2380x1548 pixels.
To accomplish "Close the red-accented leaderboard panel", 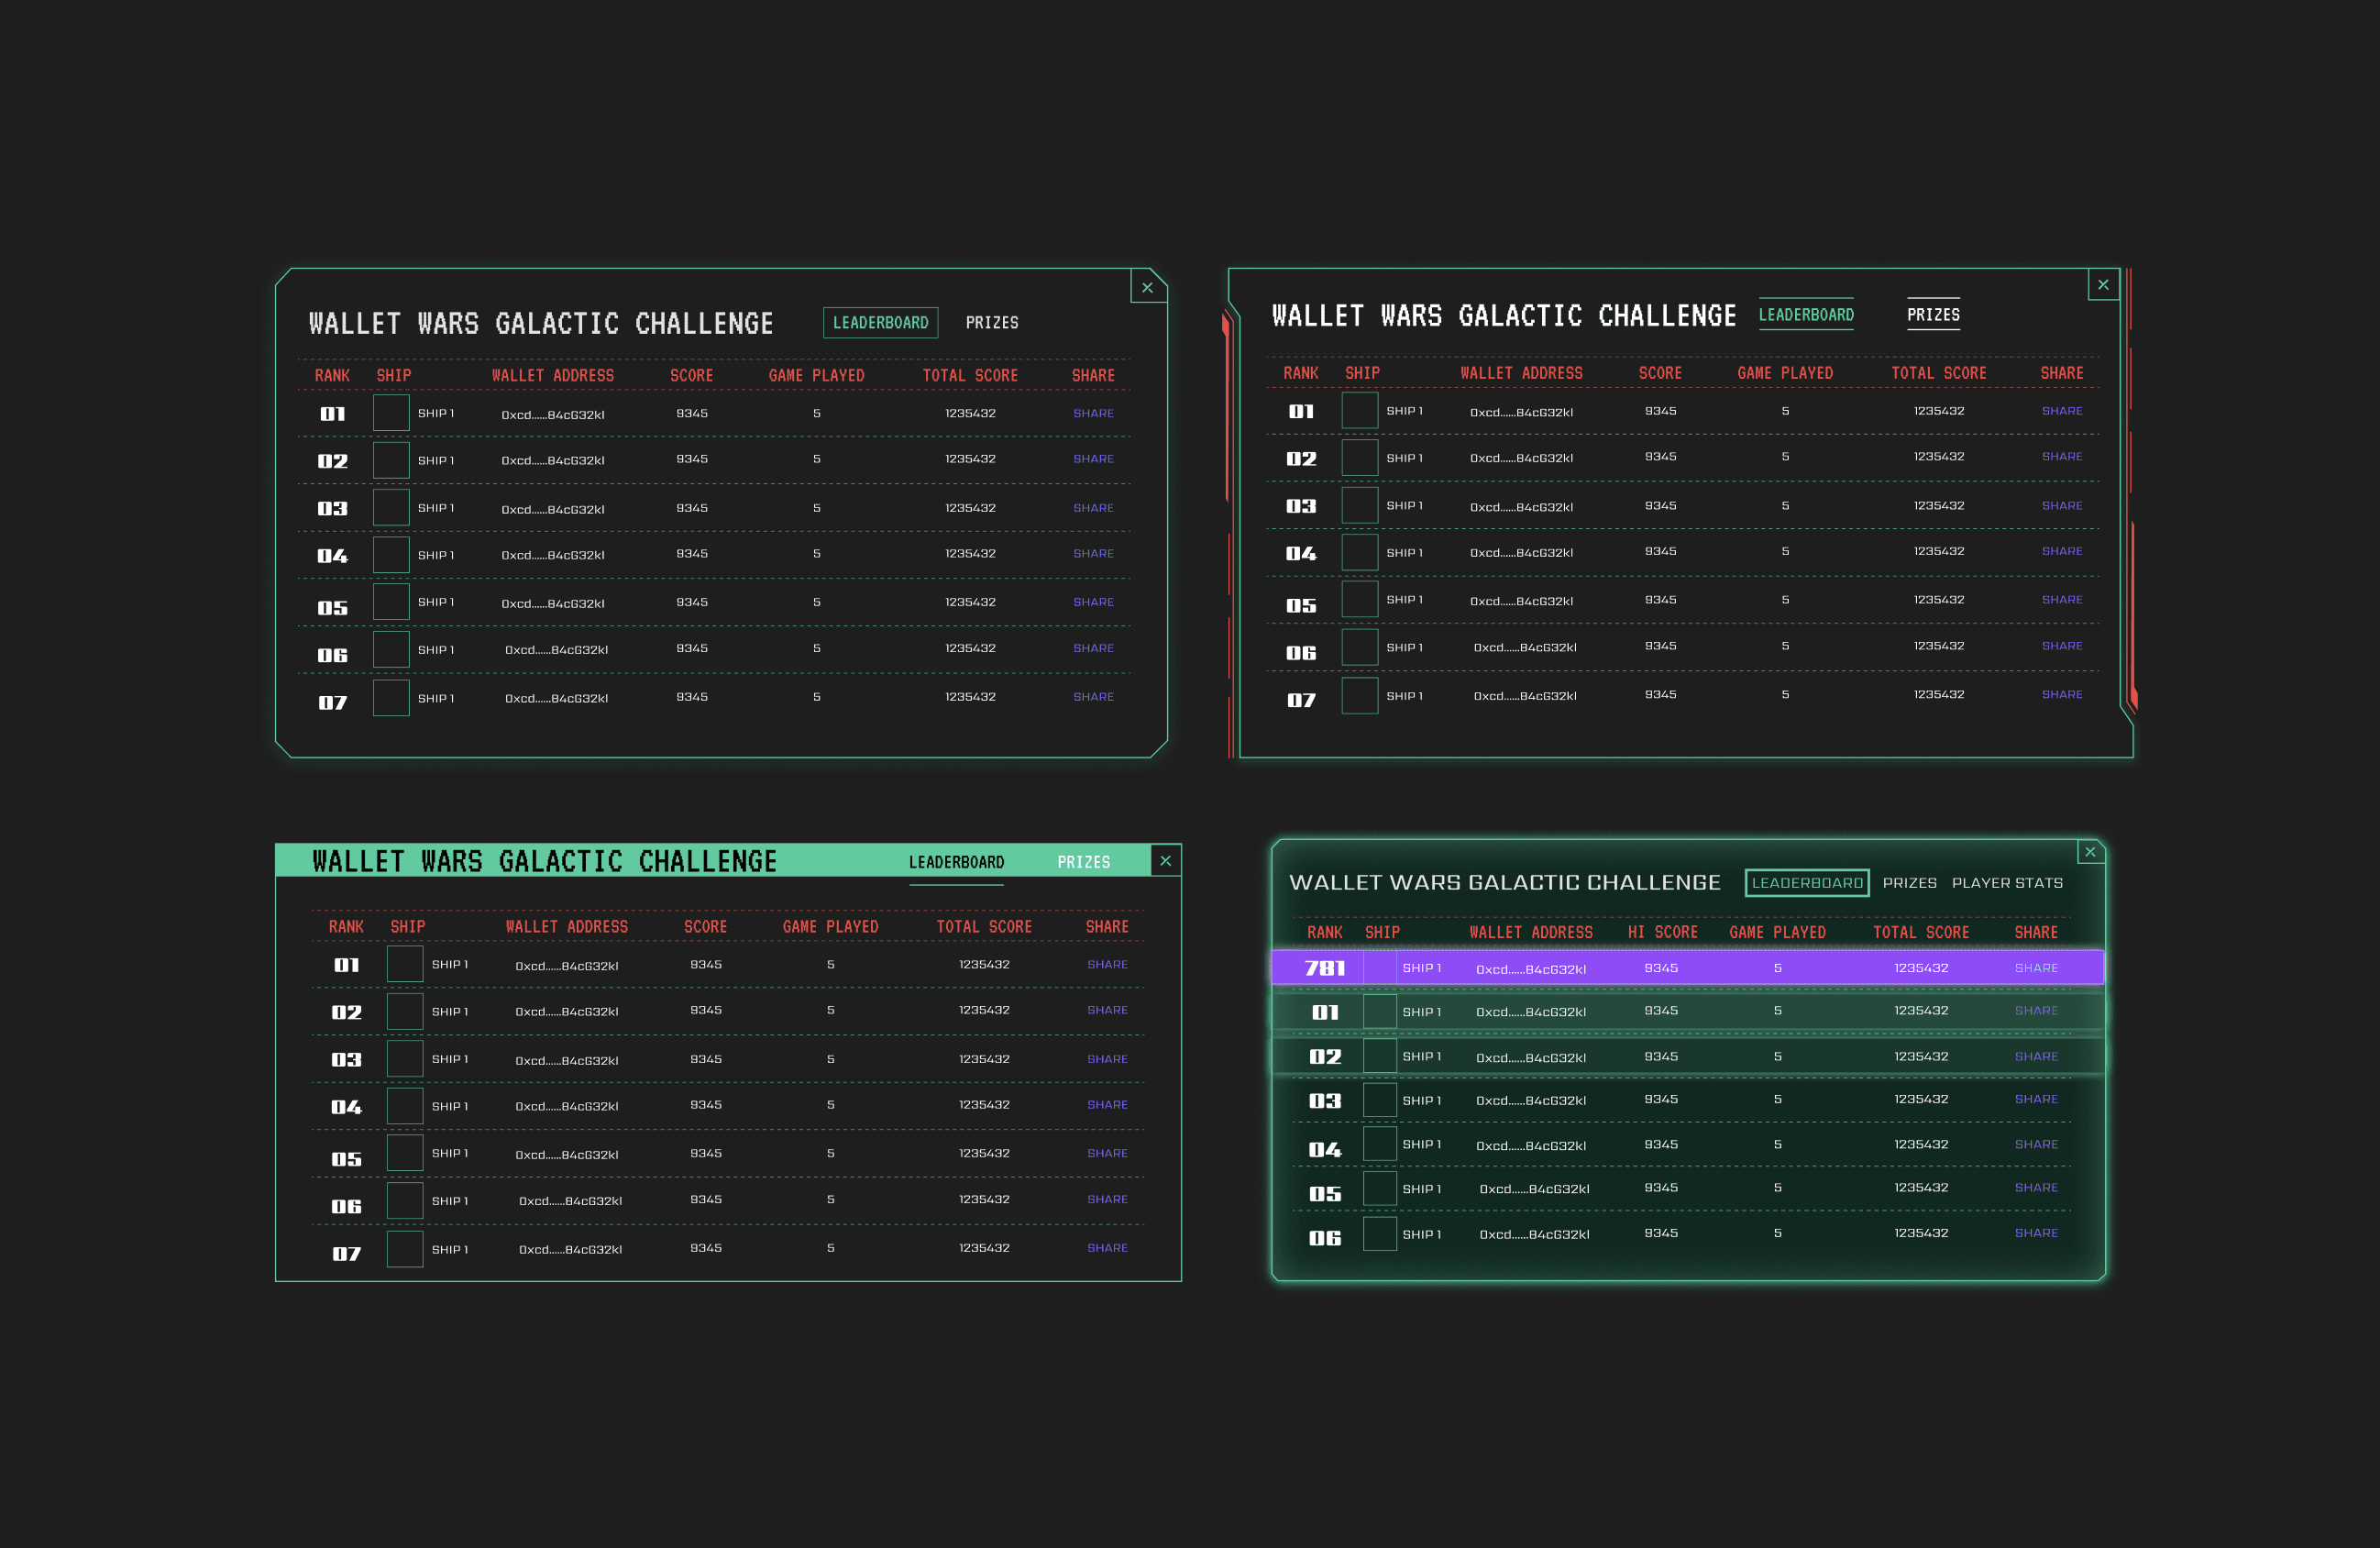I will (2103, 285).
